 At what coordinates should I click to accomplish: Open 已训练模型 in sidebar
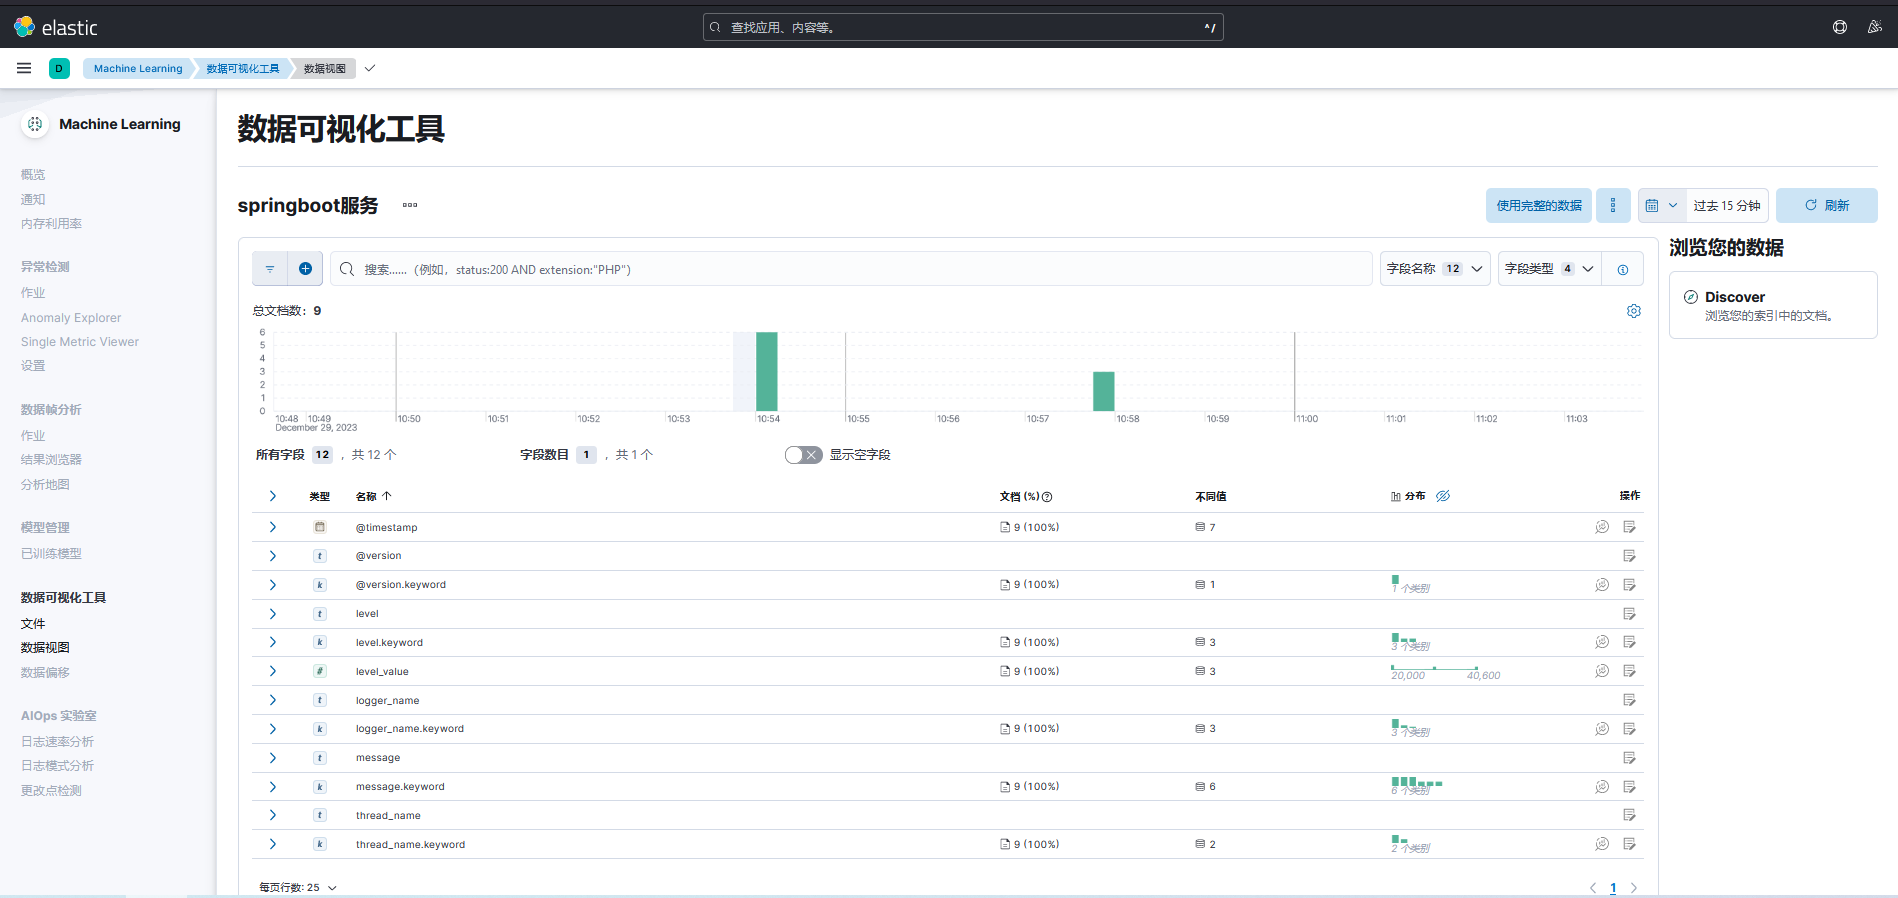click(51, 554)
